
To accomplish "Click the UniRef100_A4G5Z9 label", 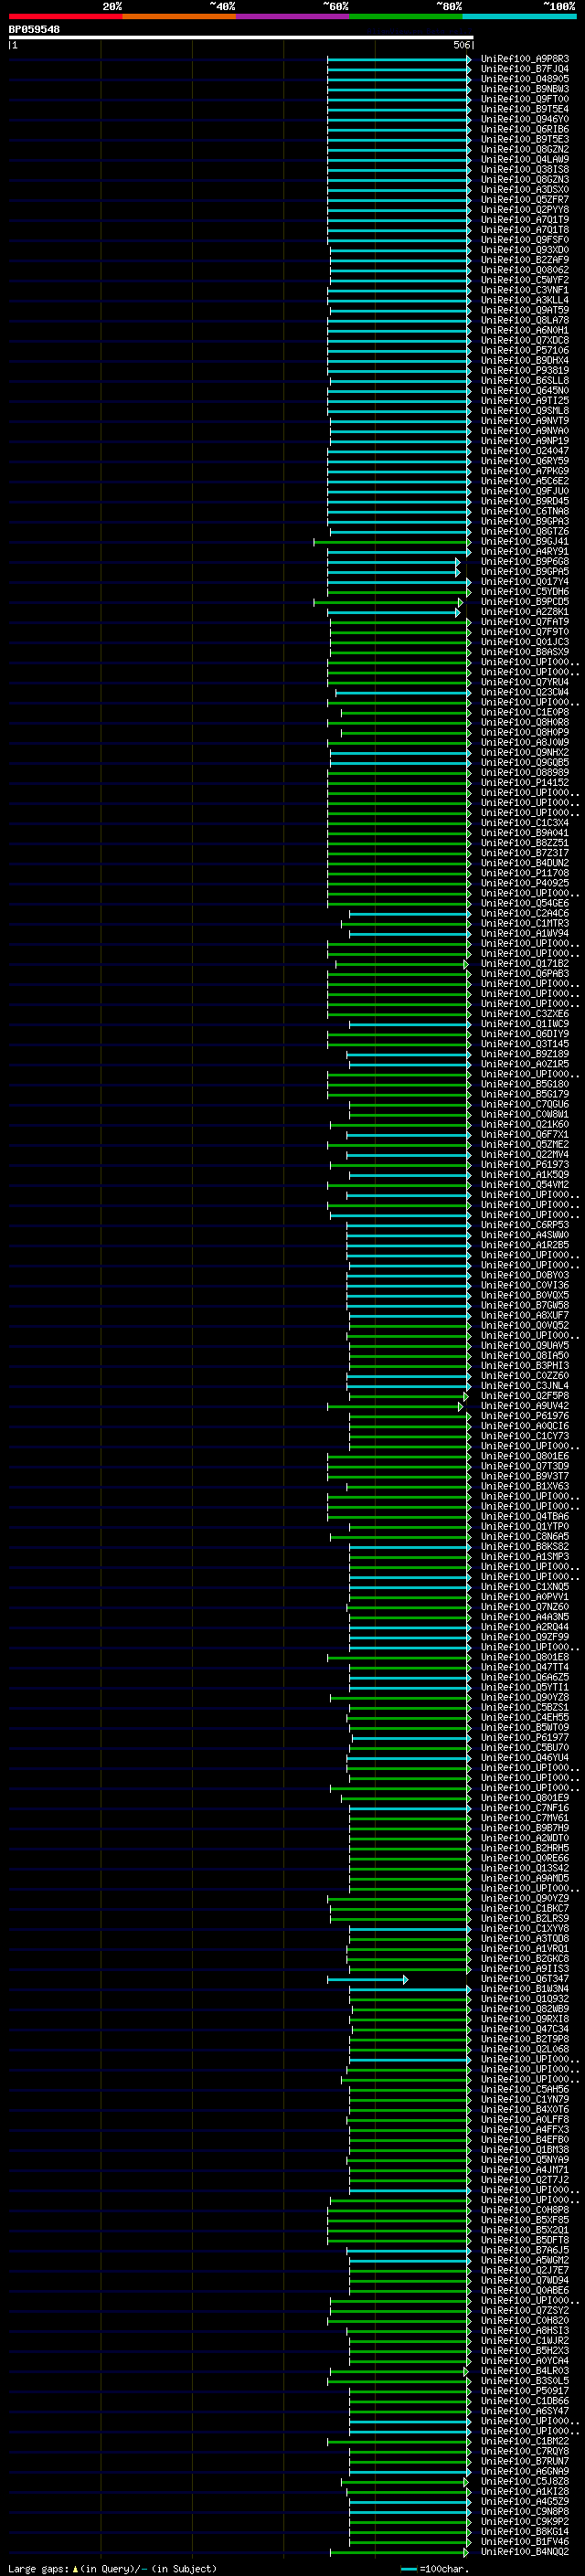I will click(x=525, y=2502).
